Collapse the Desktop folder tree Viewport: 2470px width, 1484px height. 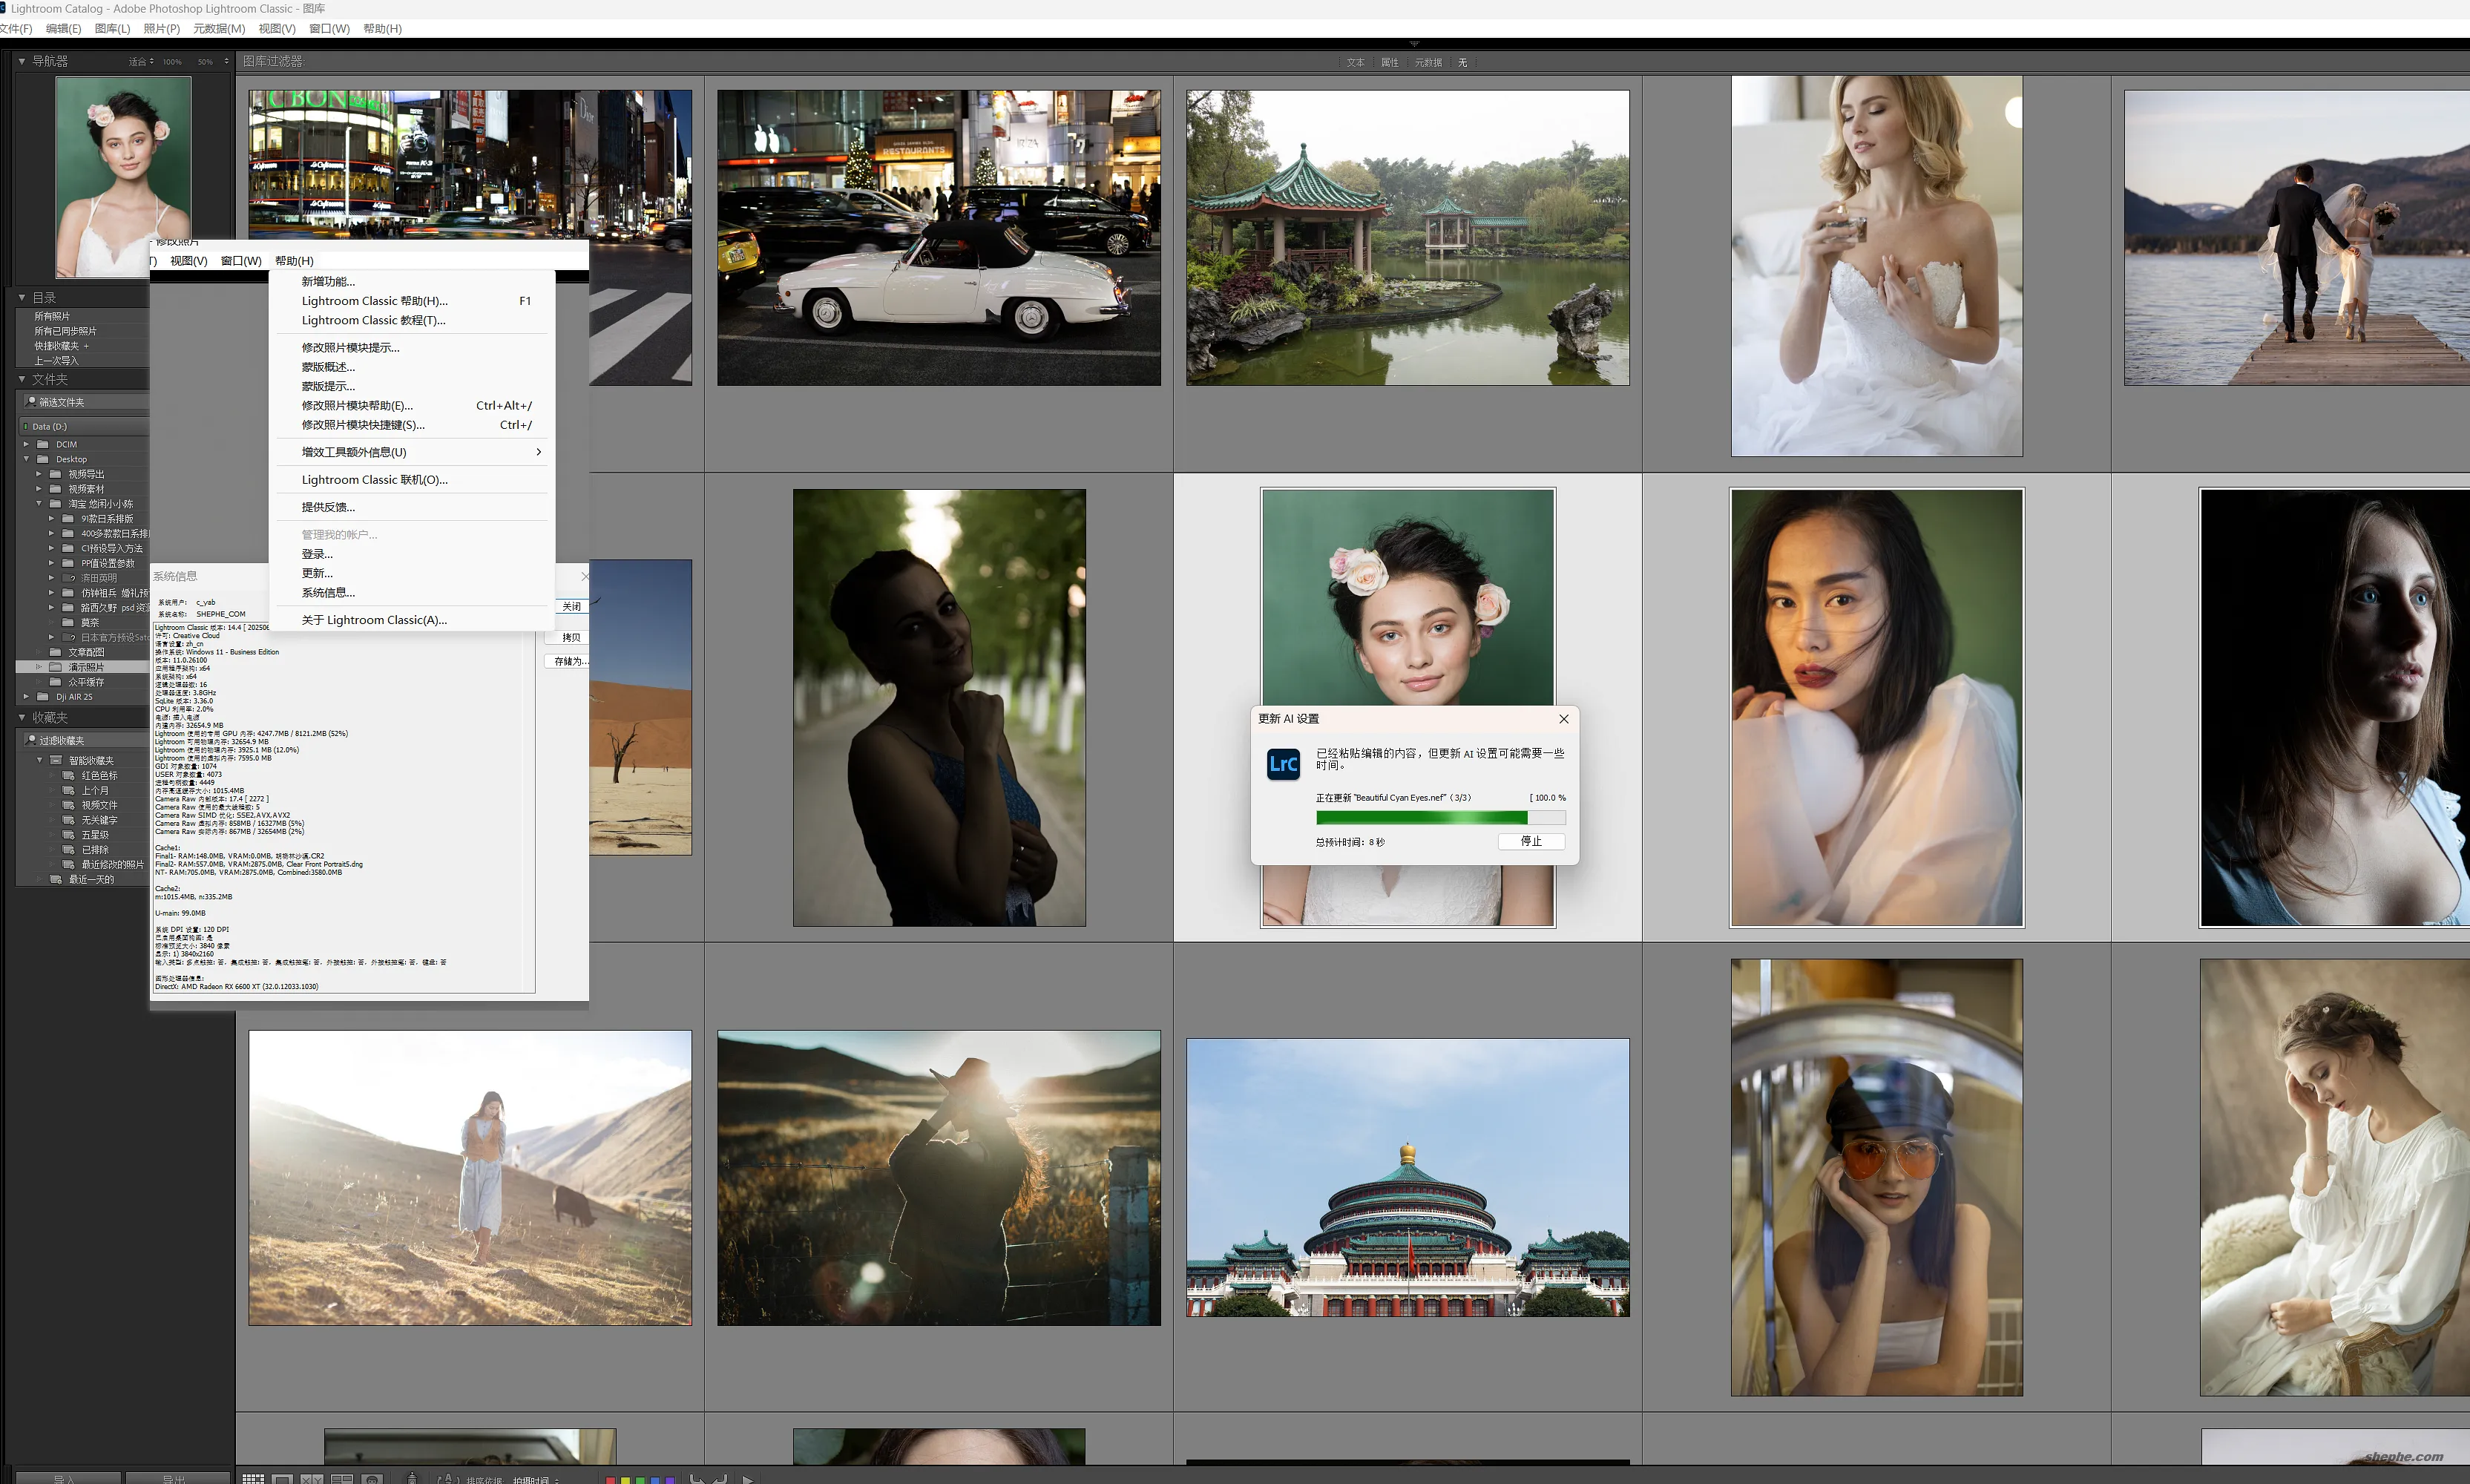tap(27, 459)
